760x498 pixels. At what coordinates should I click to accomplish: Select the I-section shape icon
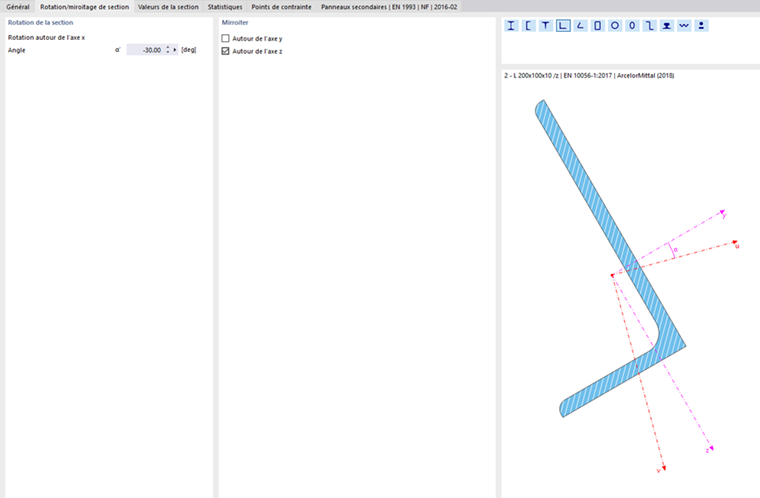[511, 26]
